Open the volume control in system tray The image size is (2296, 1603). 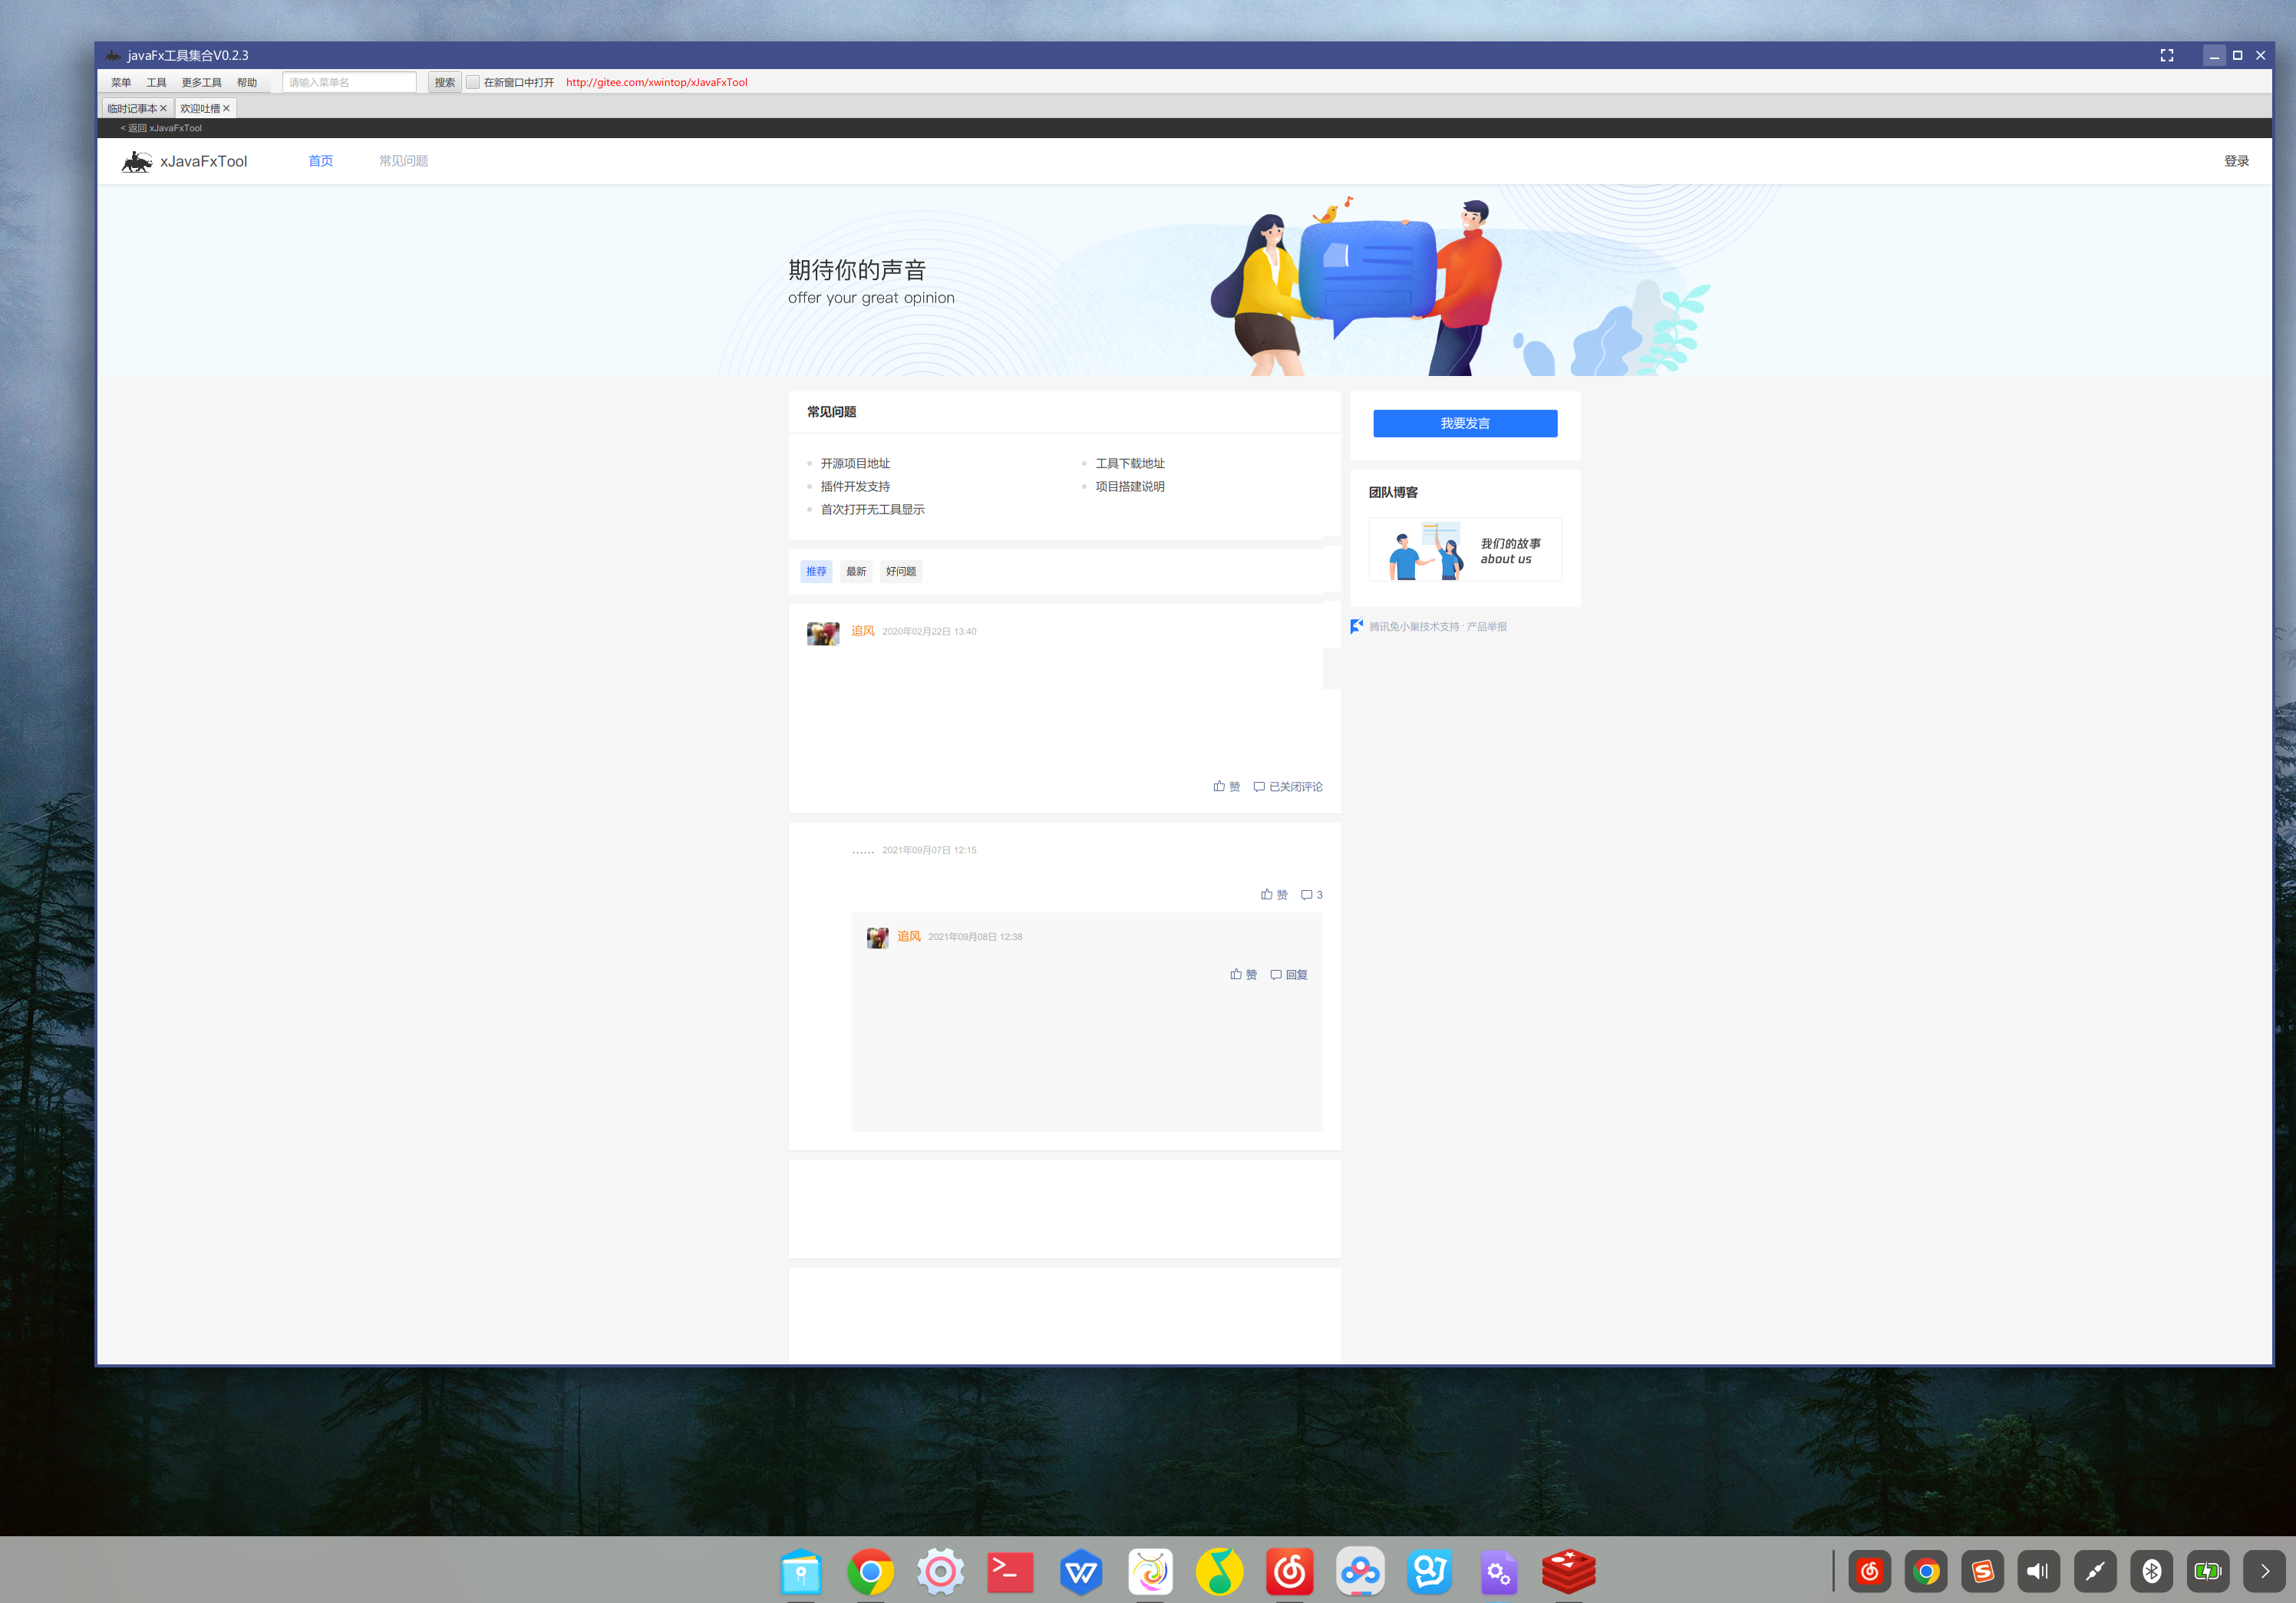[x=2038, y=1571]
